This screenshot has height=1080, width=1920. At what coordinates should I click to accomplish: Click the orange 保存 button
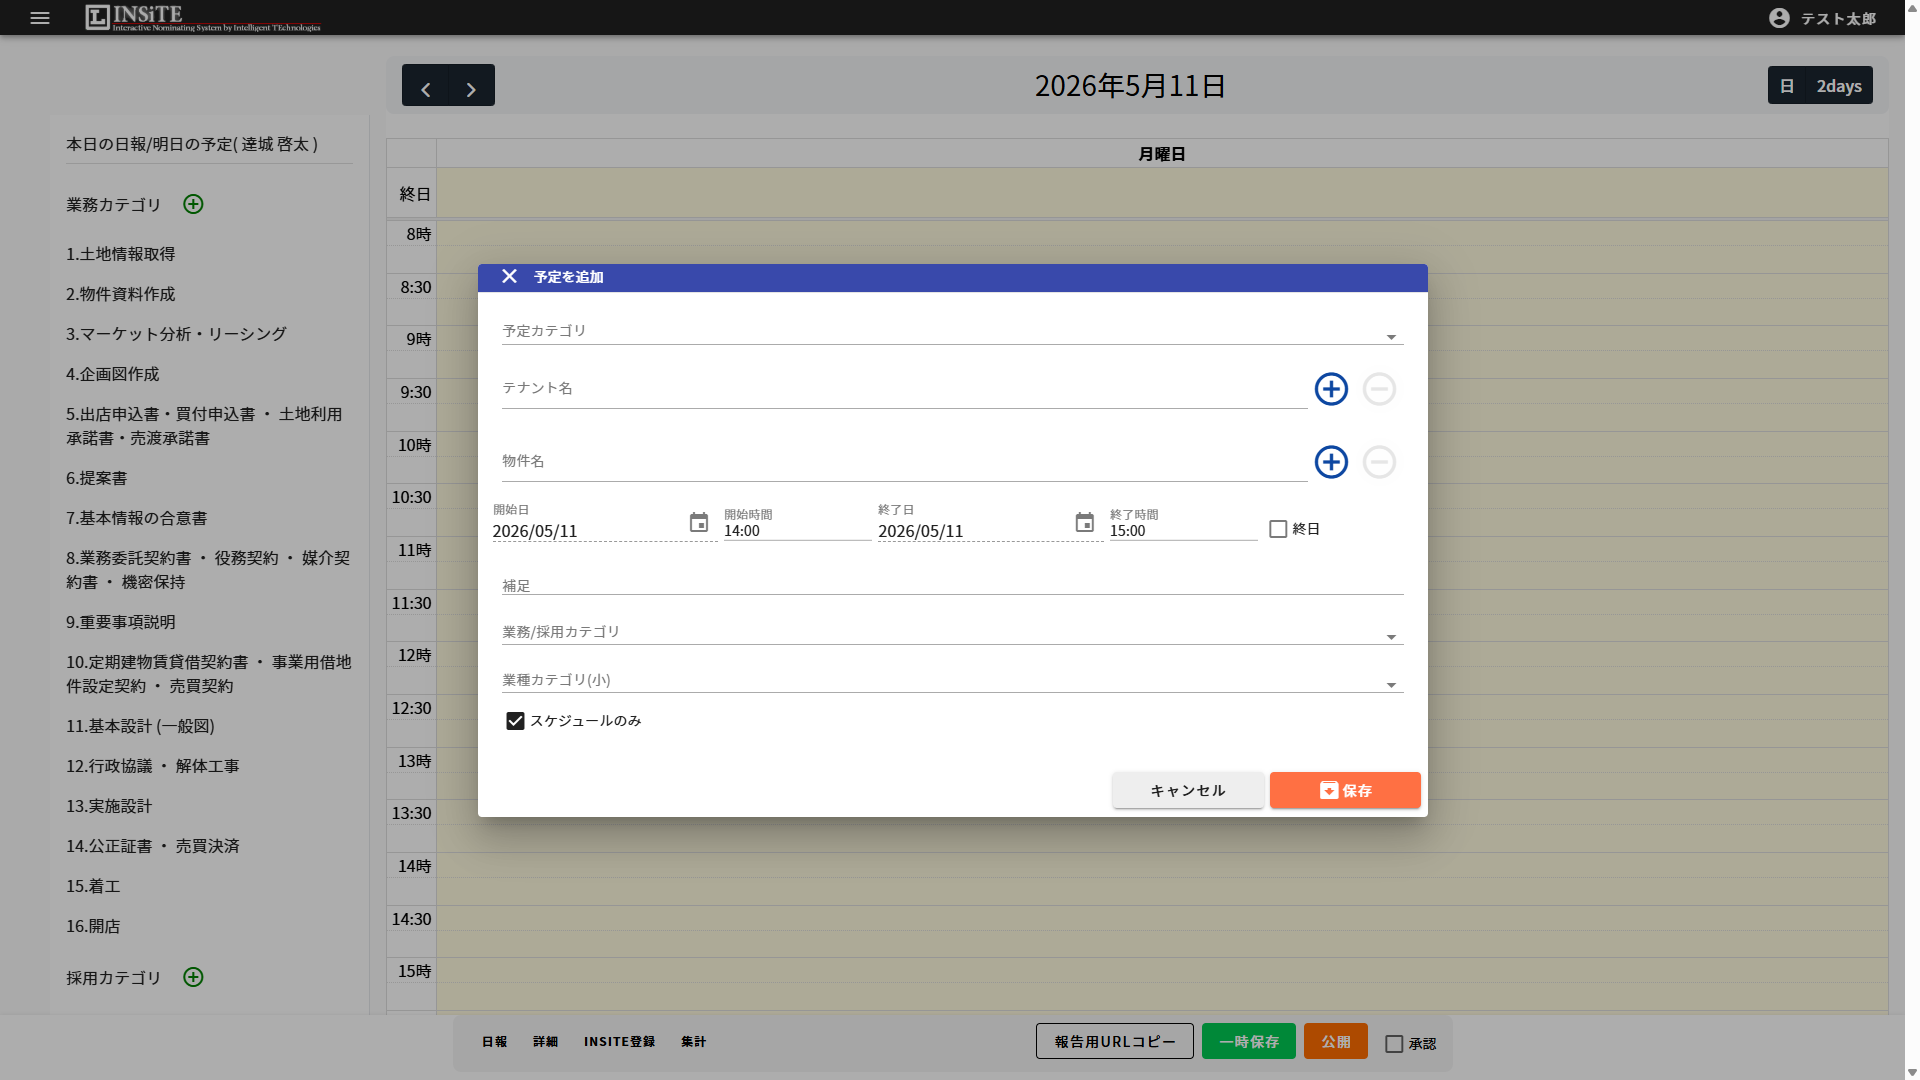pyautogui.click(x=1345, y=790)
